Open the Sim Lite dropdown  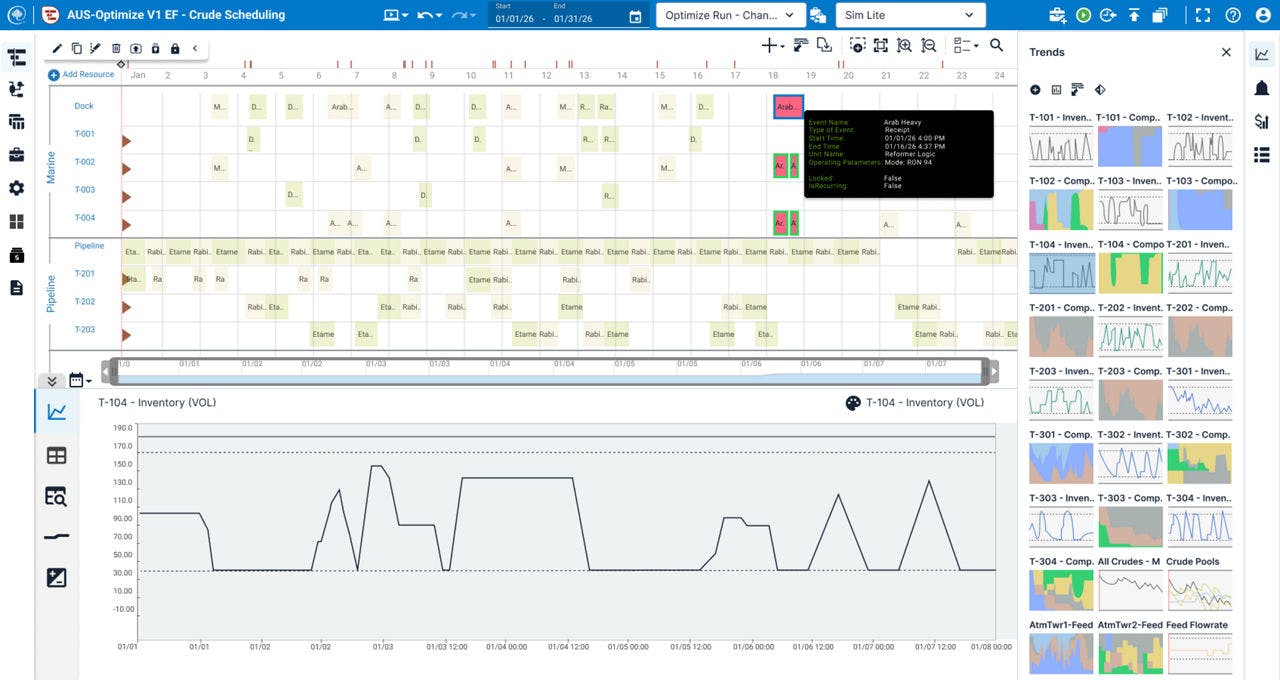click(x=910, y=15)
